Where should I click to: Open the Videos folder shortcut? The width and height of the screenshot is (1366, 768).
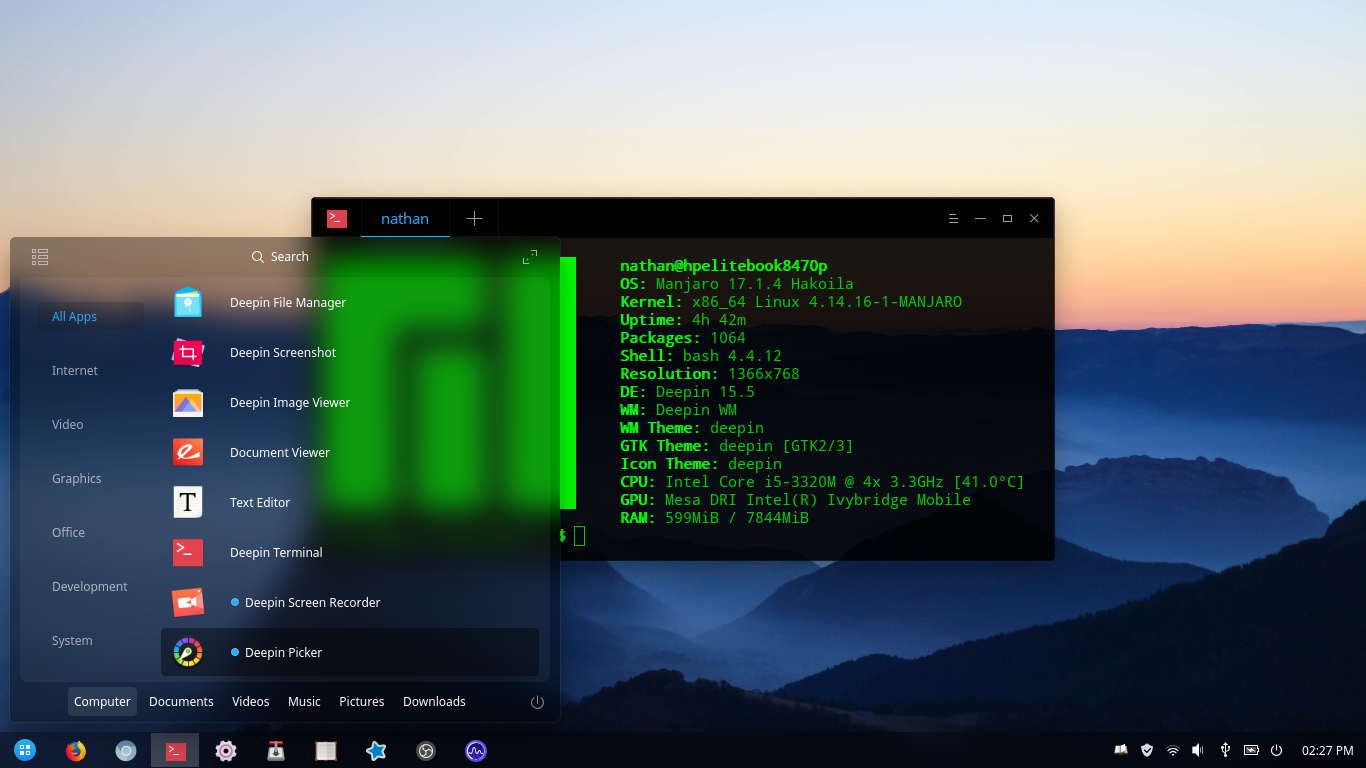(x=251, y=702)
